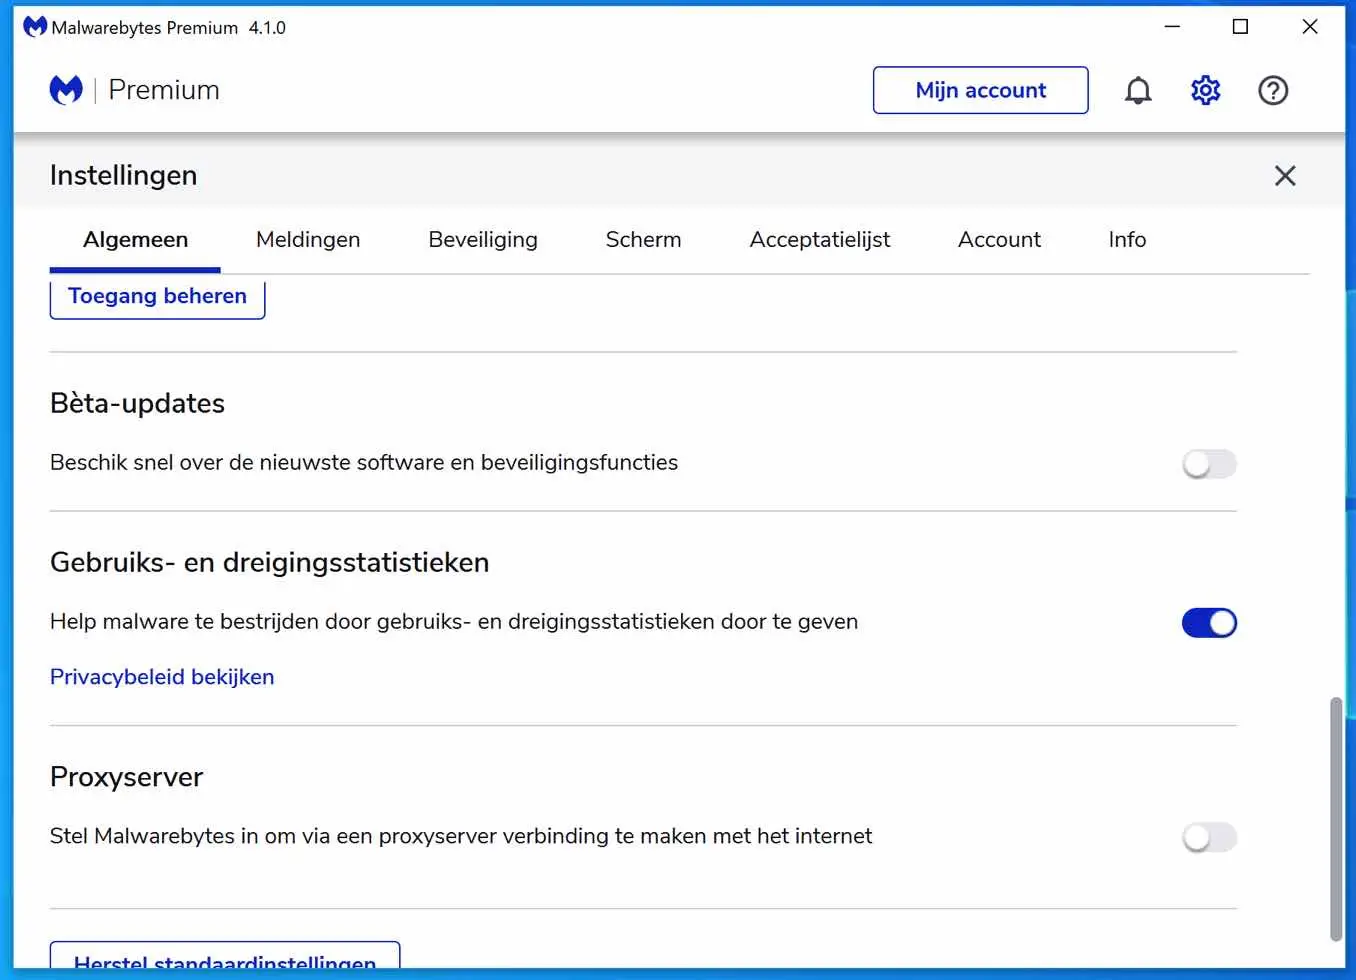Select the Algemeen tab
The image size is (1356, 980).
135,240
